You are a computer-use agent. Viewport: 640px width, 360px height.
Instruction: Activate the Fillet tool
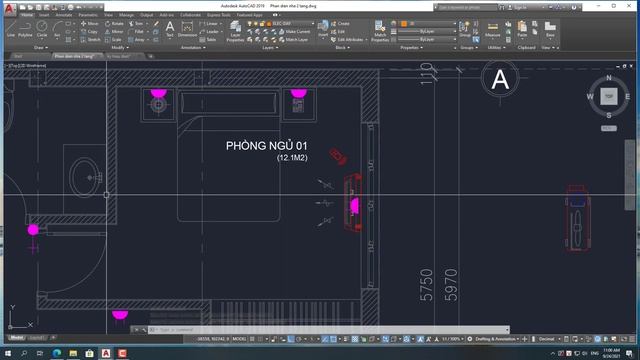tap(136, 31)
